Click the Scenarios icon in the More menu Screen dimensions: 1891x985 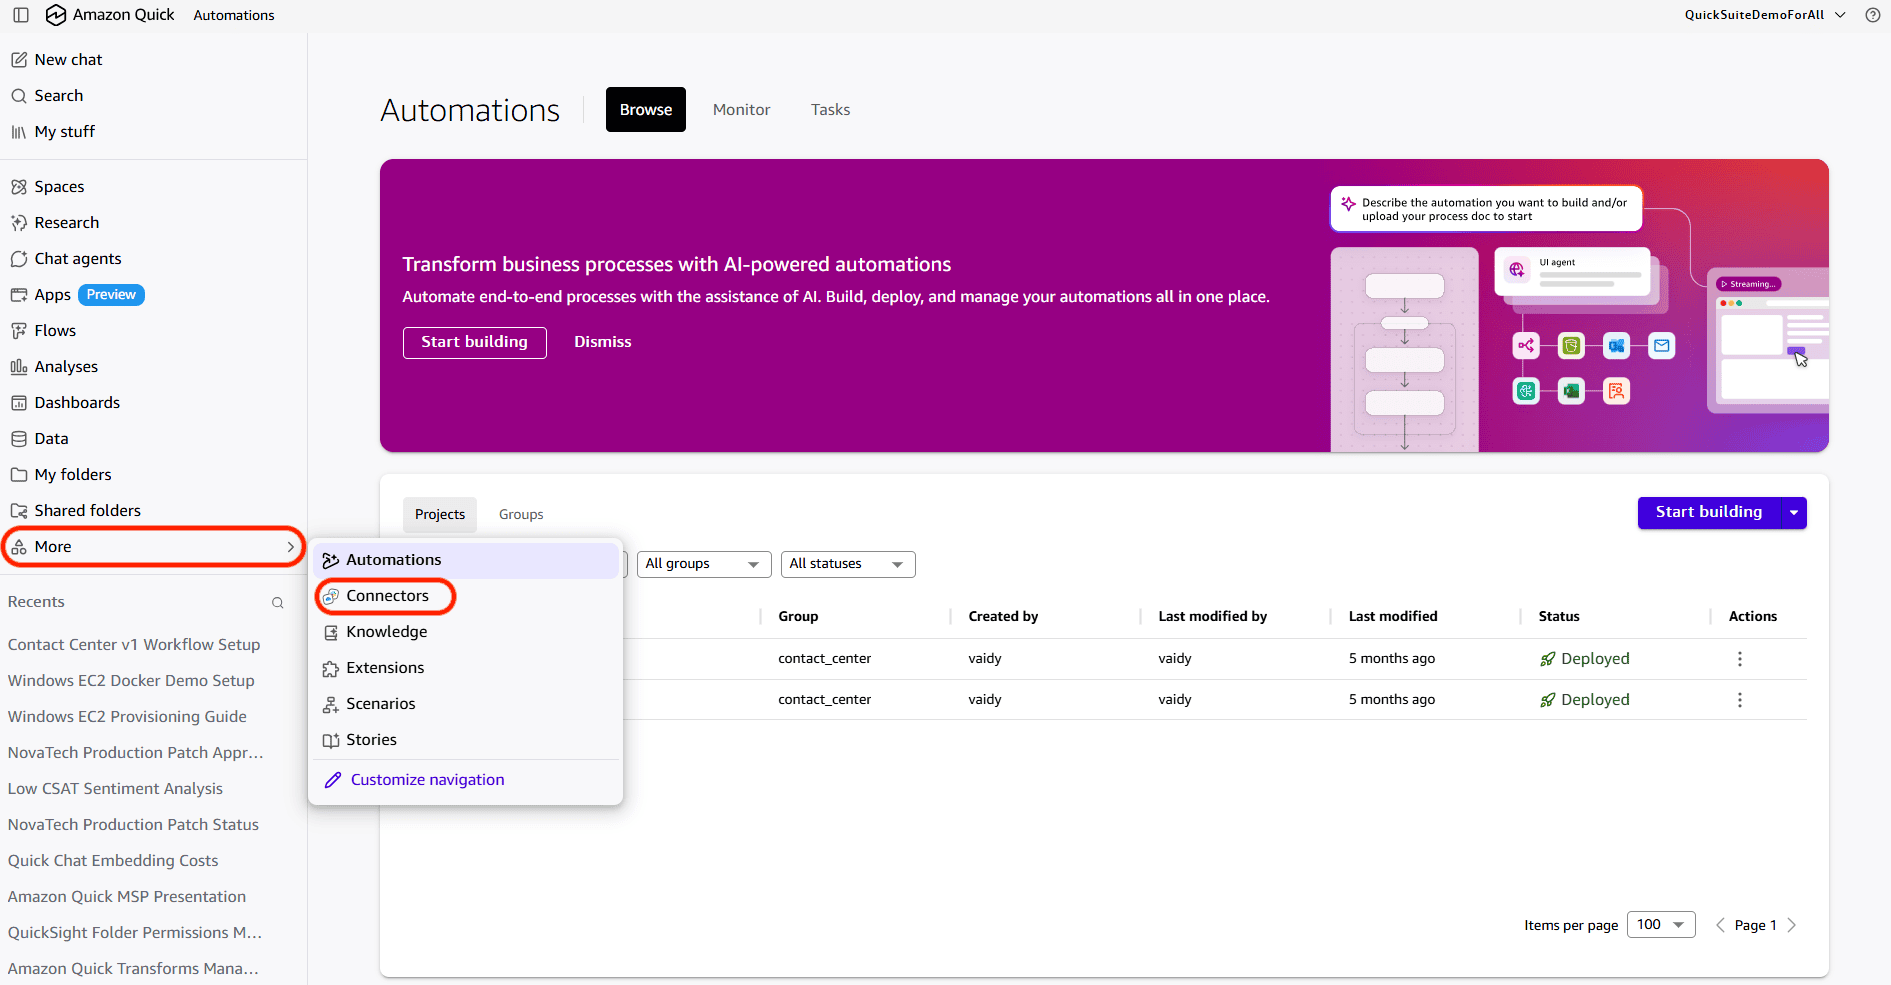click(331, 704)
